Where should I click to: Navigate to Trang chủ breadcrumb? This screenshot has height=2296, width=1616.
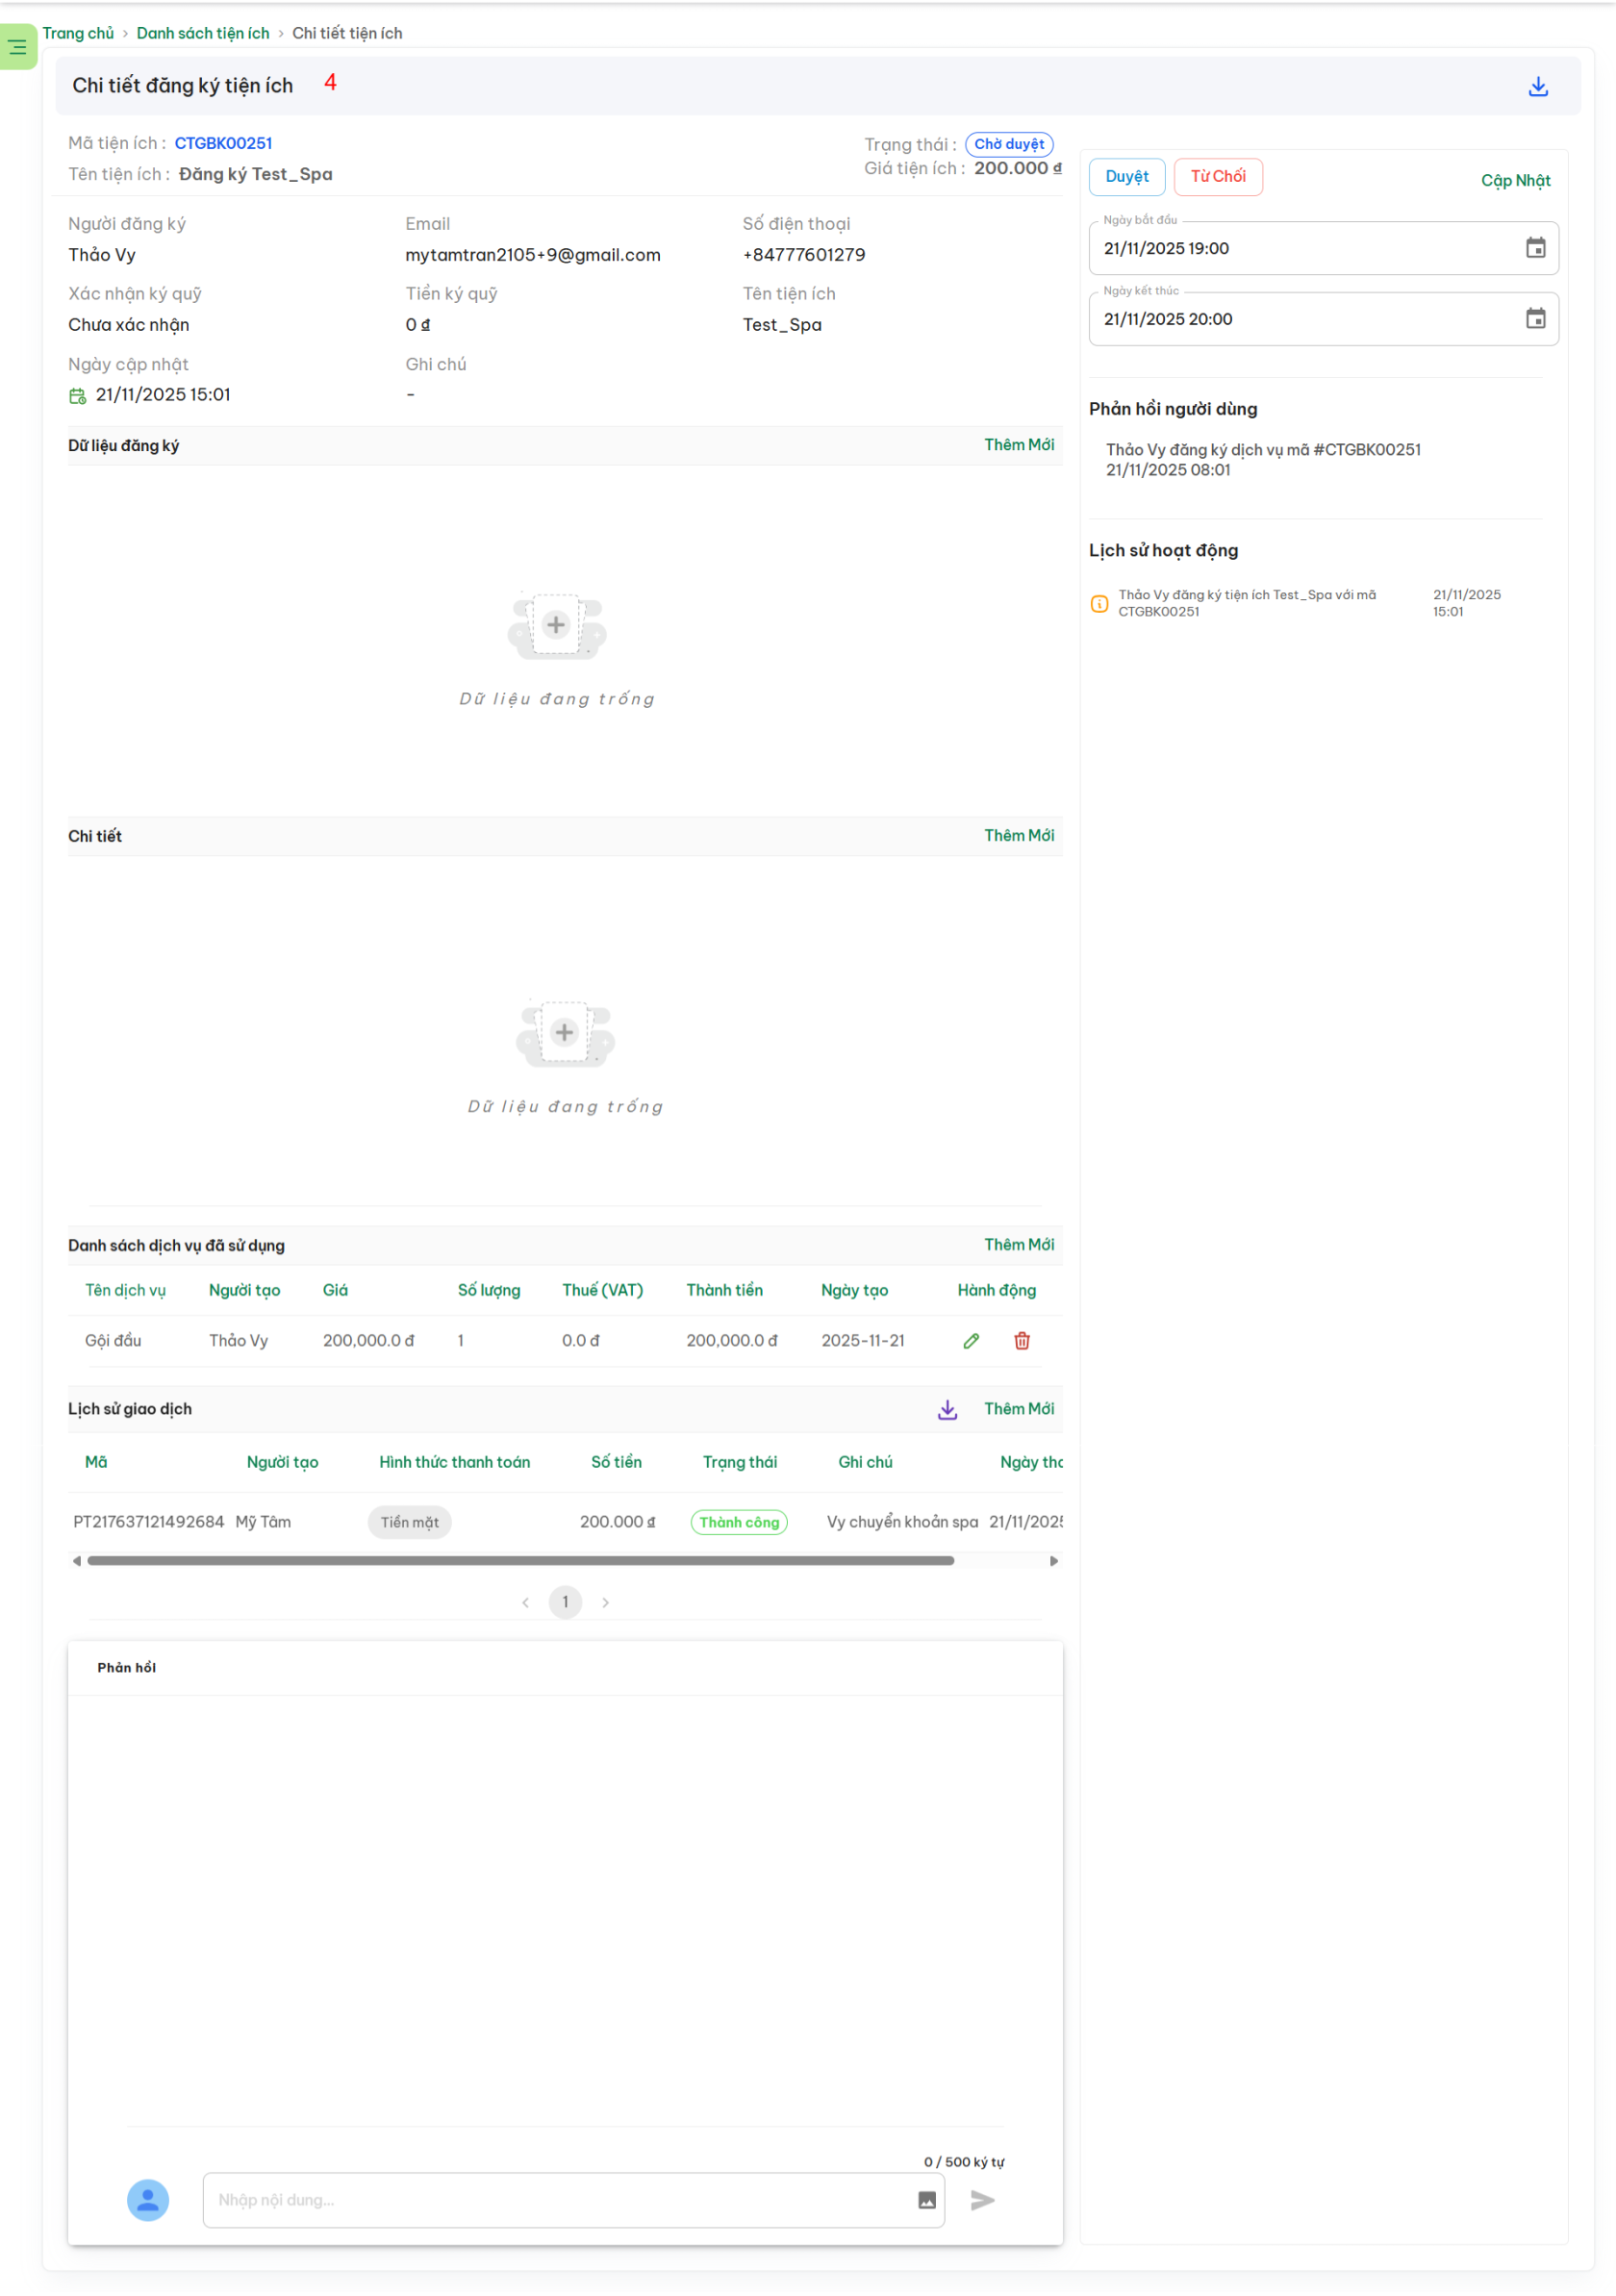78,33
